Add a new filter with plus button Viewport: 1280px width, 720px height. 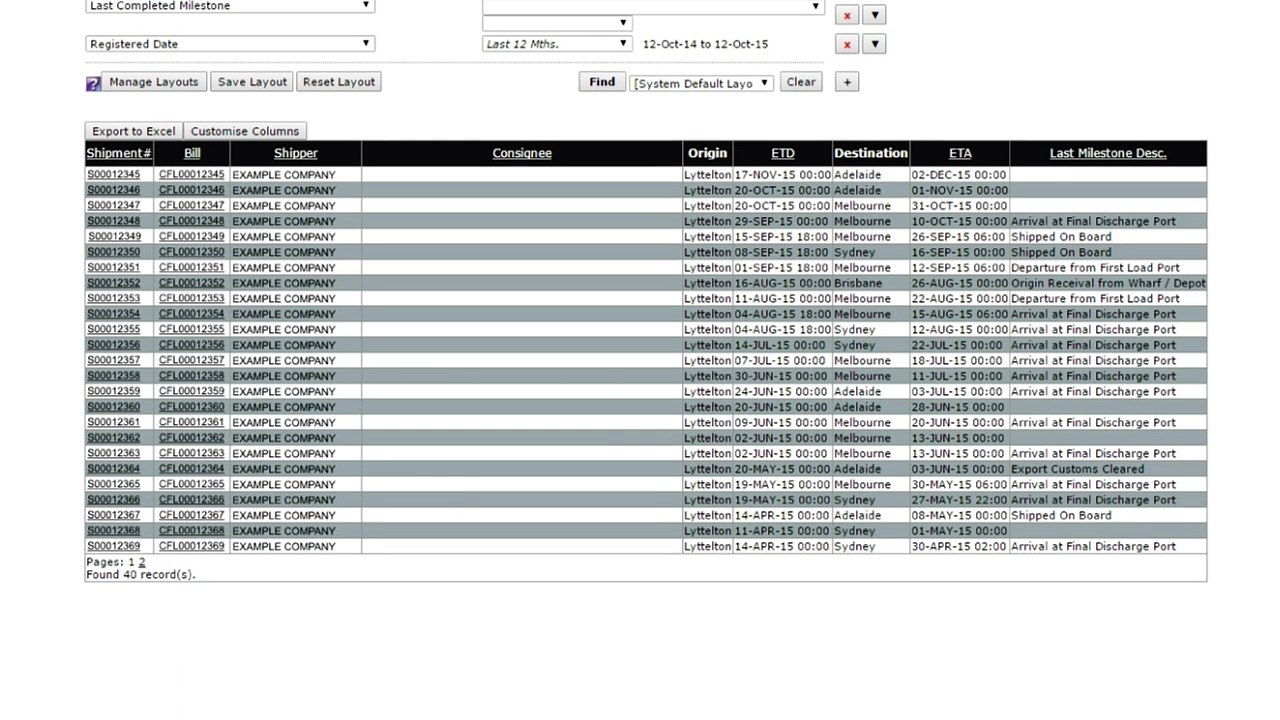847,82
